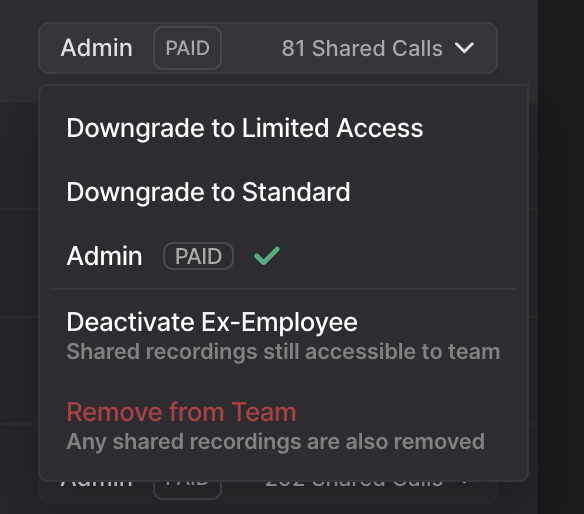Select Downgrade to Limited Access
This screenshot has height=514, width=584.
[x=245, y=128]
